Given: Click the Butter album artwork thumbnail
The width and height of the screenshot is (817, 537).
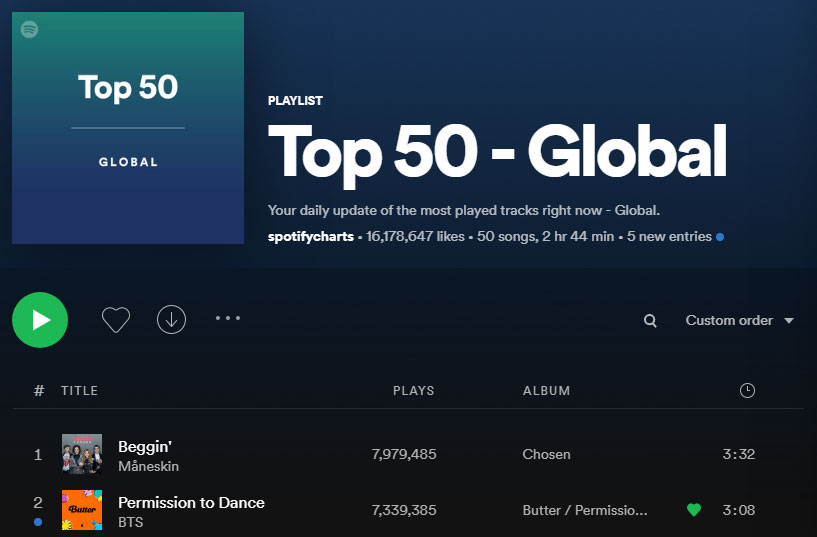Looking at the screenshot, I should pos(82,510).
